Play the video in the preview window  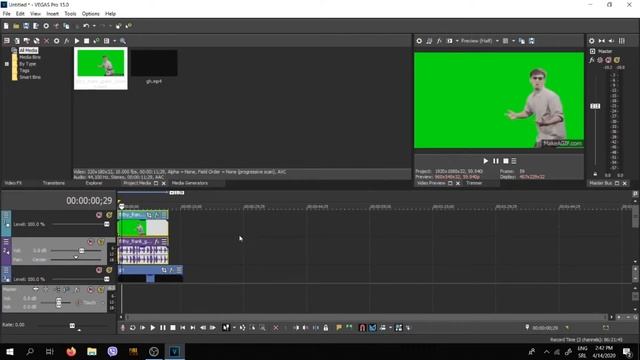pyautogui.click(x=485, y=161)
